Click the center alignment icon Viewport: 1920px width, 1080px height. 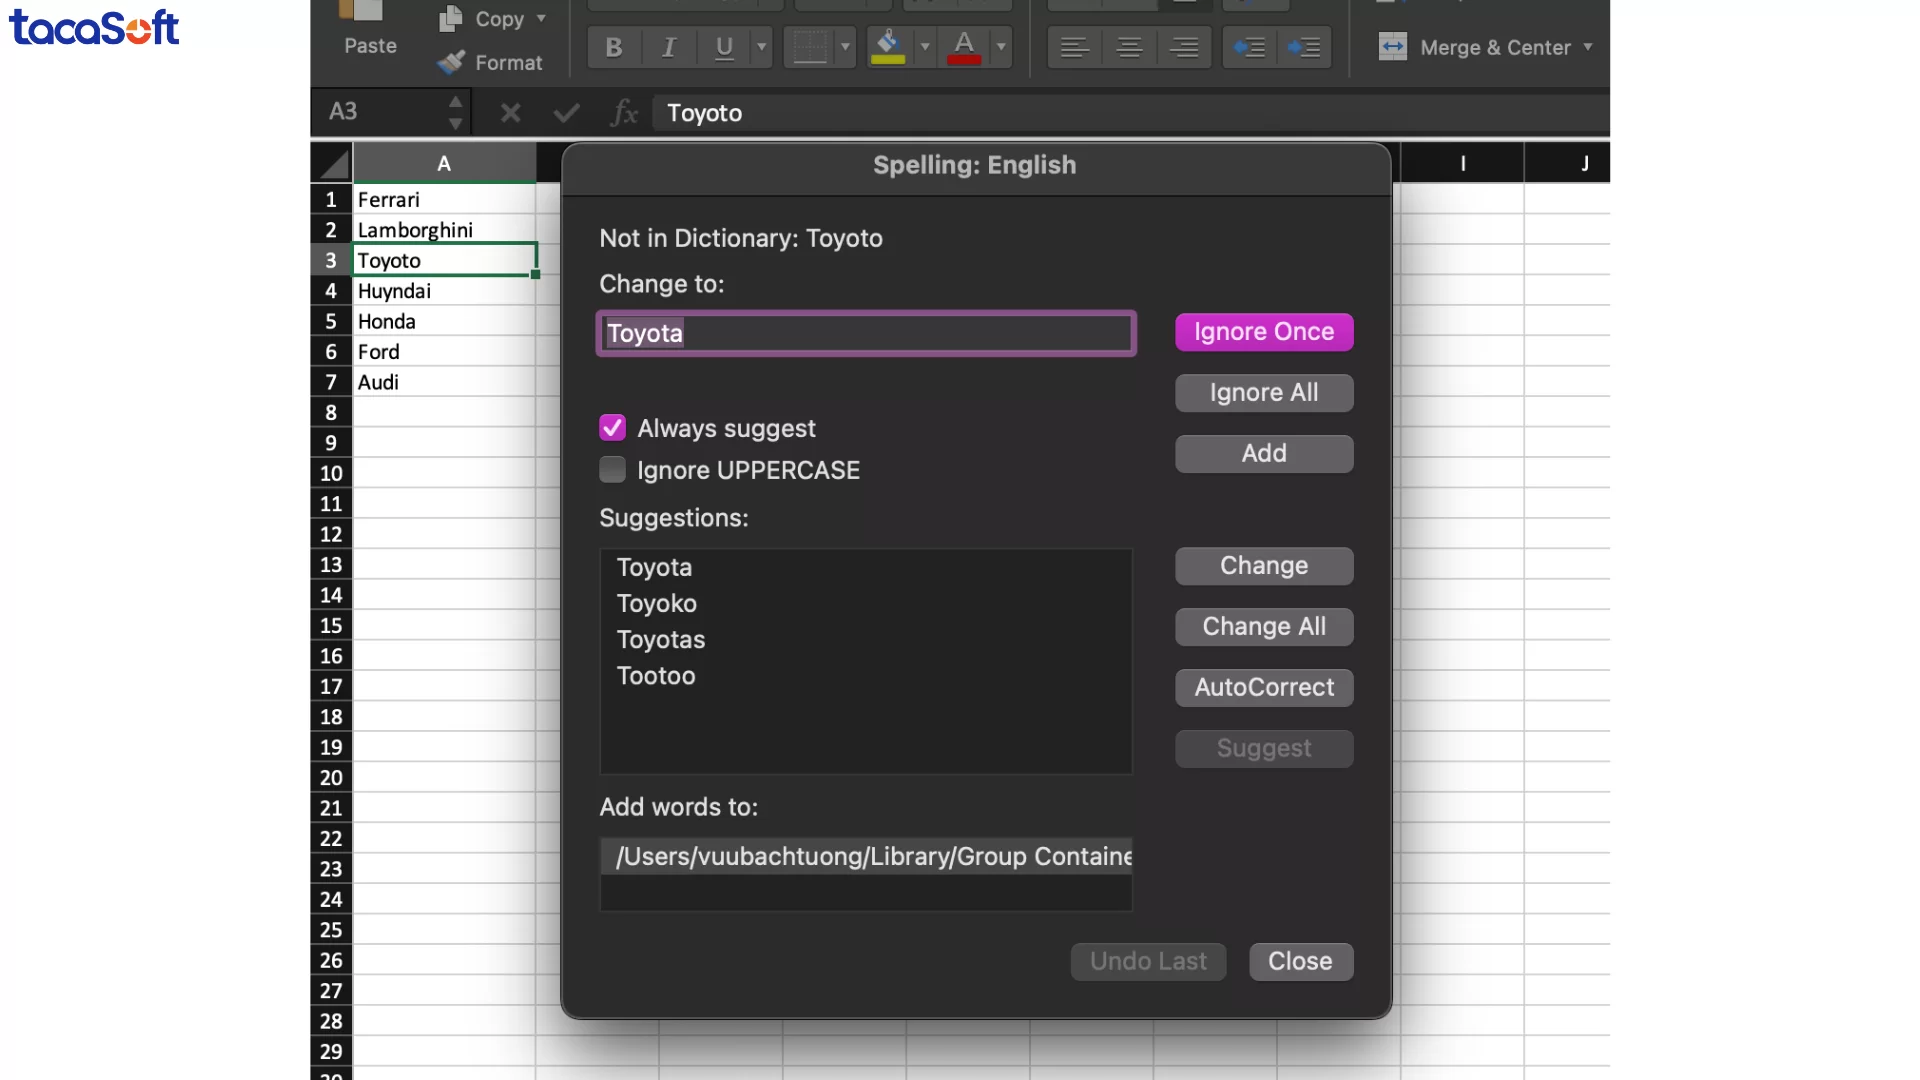[1129, 47]
